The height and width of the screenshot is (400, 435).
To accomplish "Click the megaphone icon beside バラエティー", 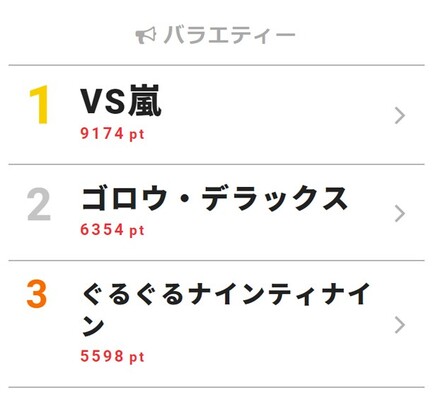I will (146, 35).
